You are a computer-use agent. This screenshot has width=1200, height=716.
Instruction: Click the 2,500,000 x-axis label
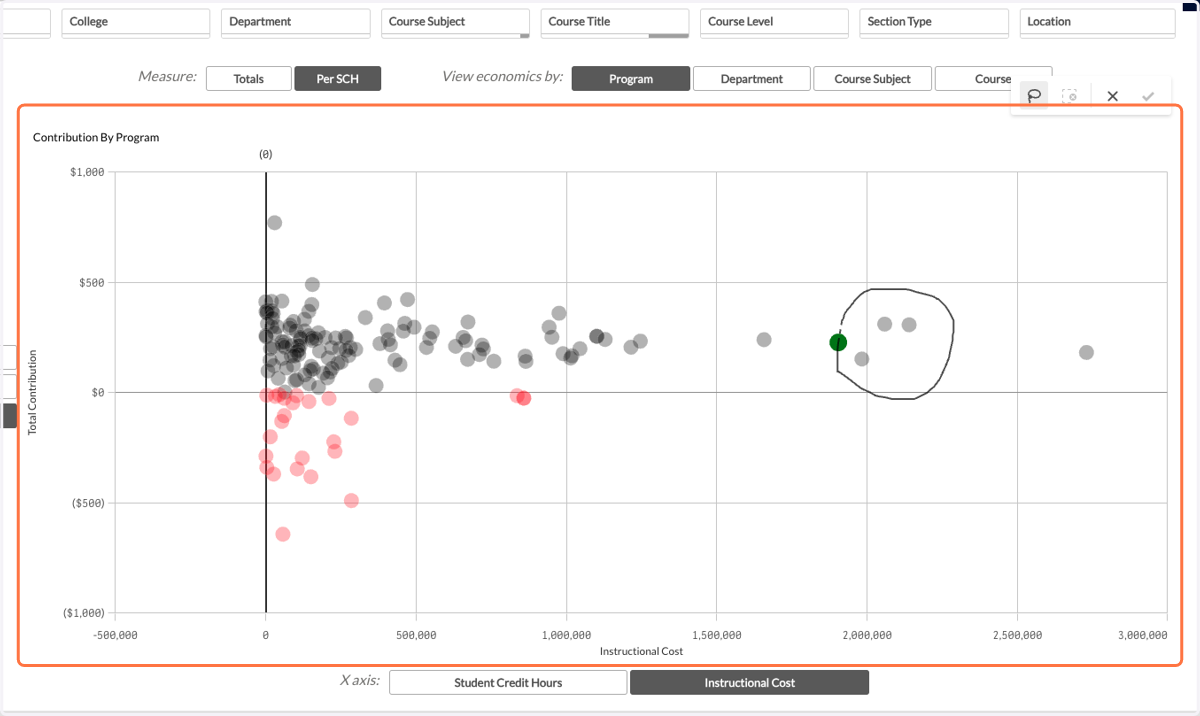(x=1017, y=634)
